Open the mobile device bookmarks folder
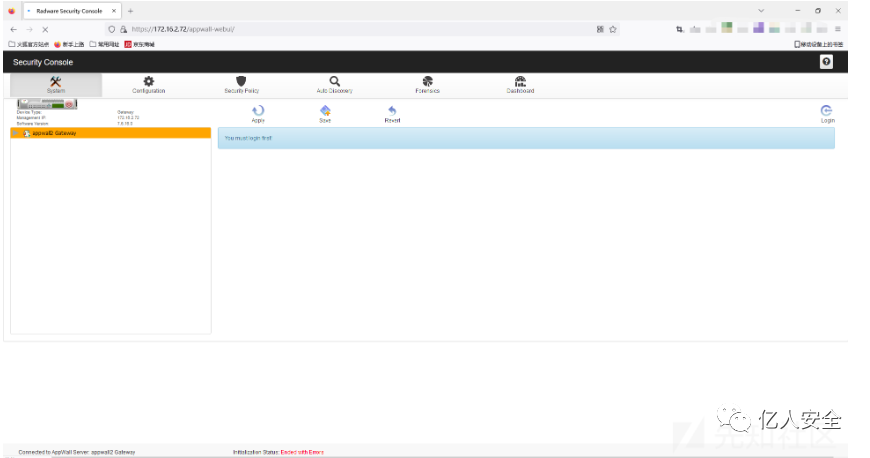This screenshot has width=870, height=458. click(818, 44)
